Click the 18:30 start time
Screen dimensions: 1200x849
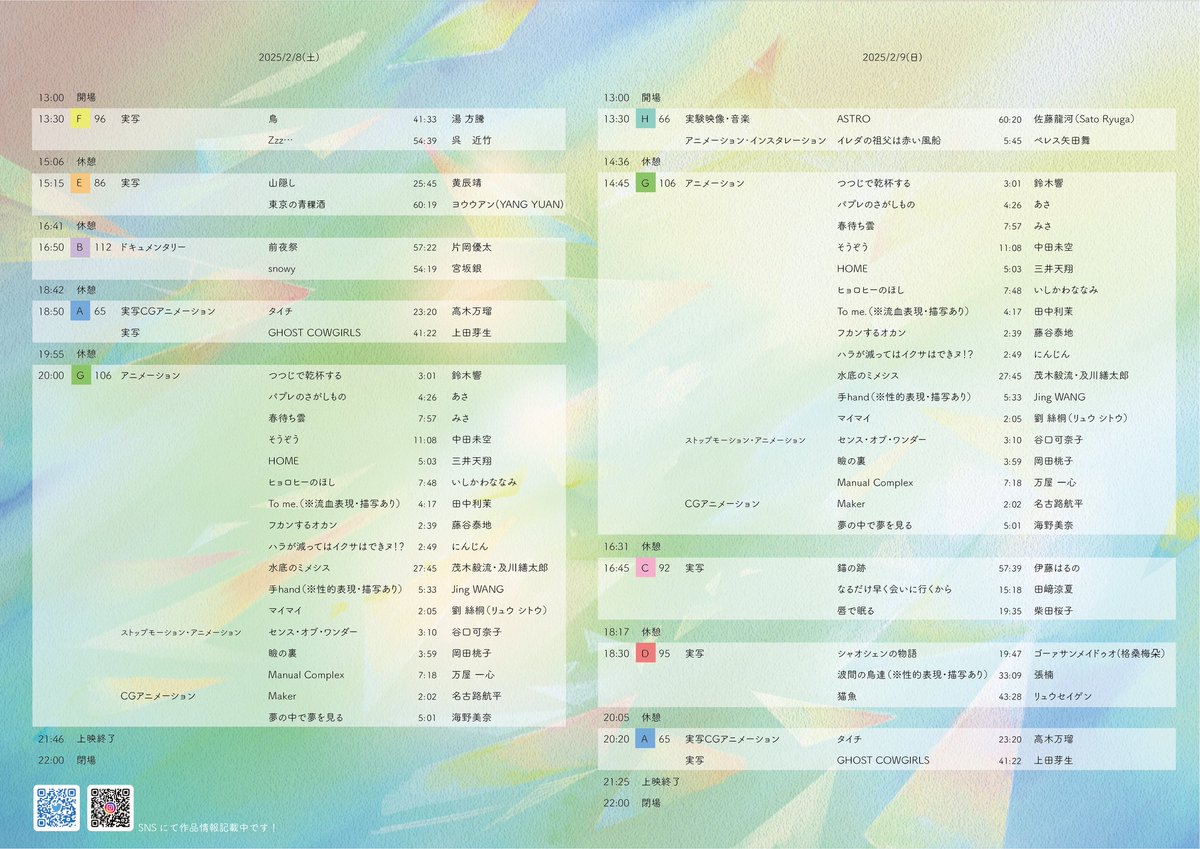pos(616,653)
